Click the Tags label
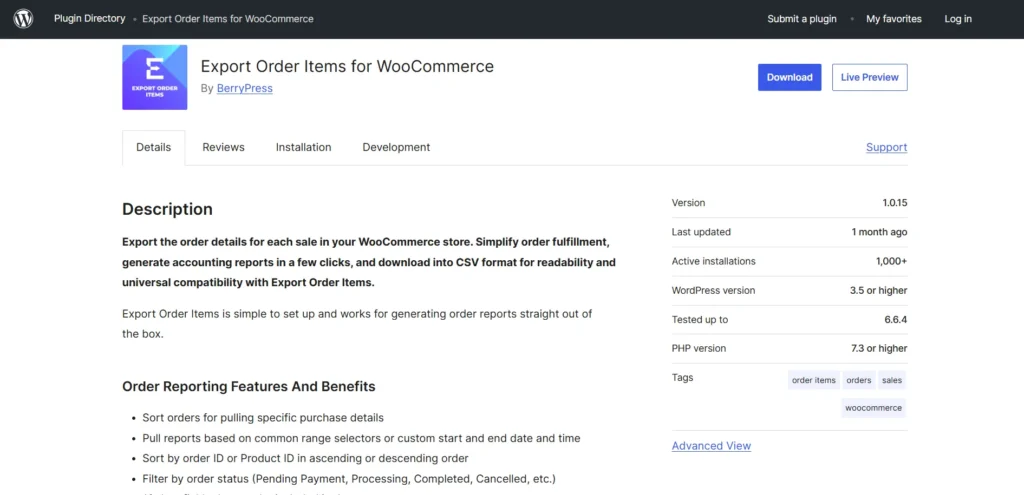Screen dimensions: 1024x495 (682, 377)
